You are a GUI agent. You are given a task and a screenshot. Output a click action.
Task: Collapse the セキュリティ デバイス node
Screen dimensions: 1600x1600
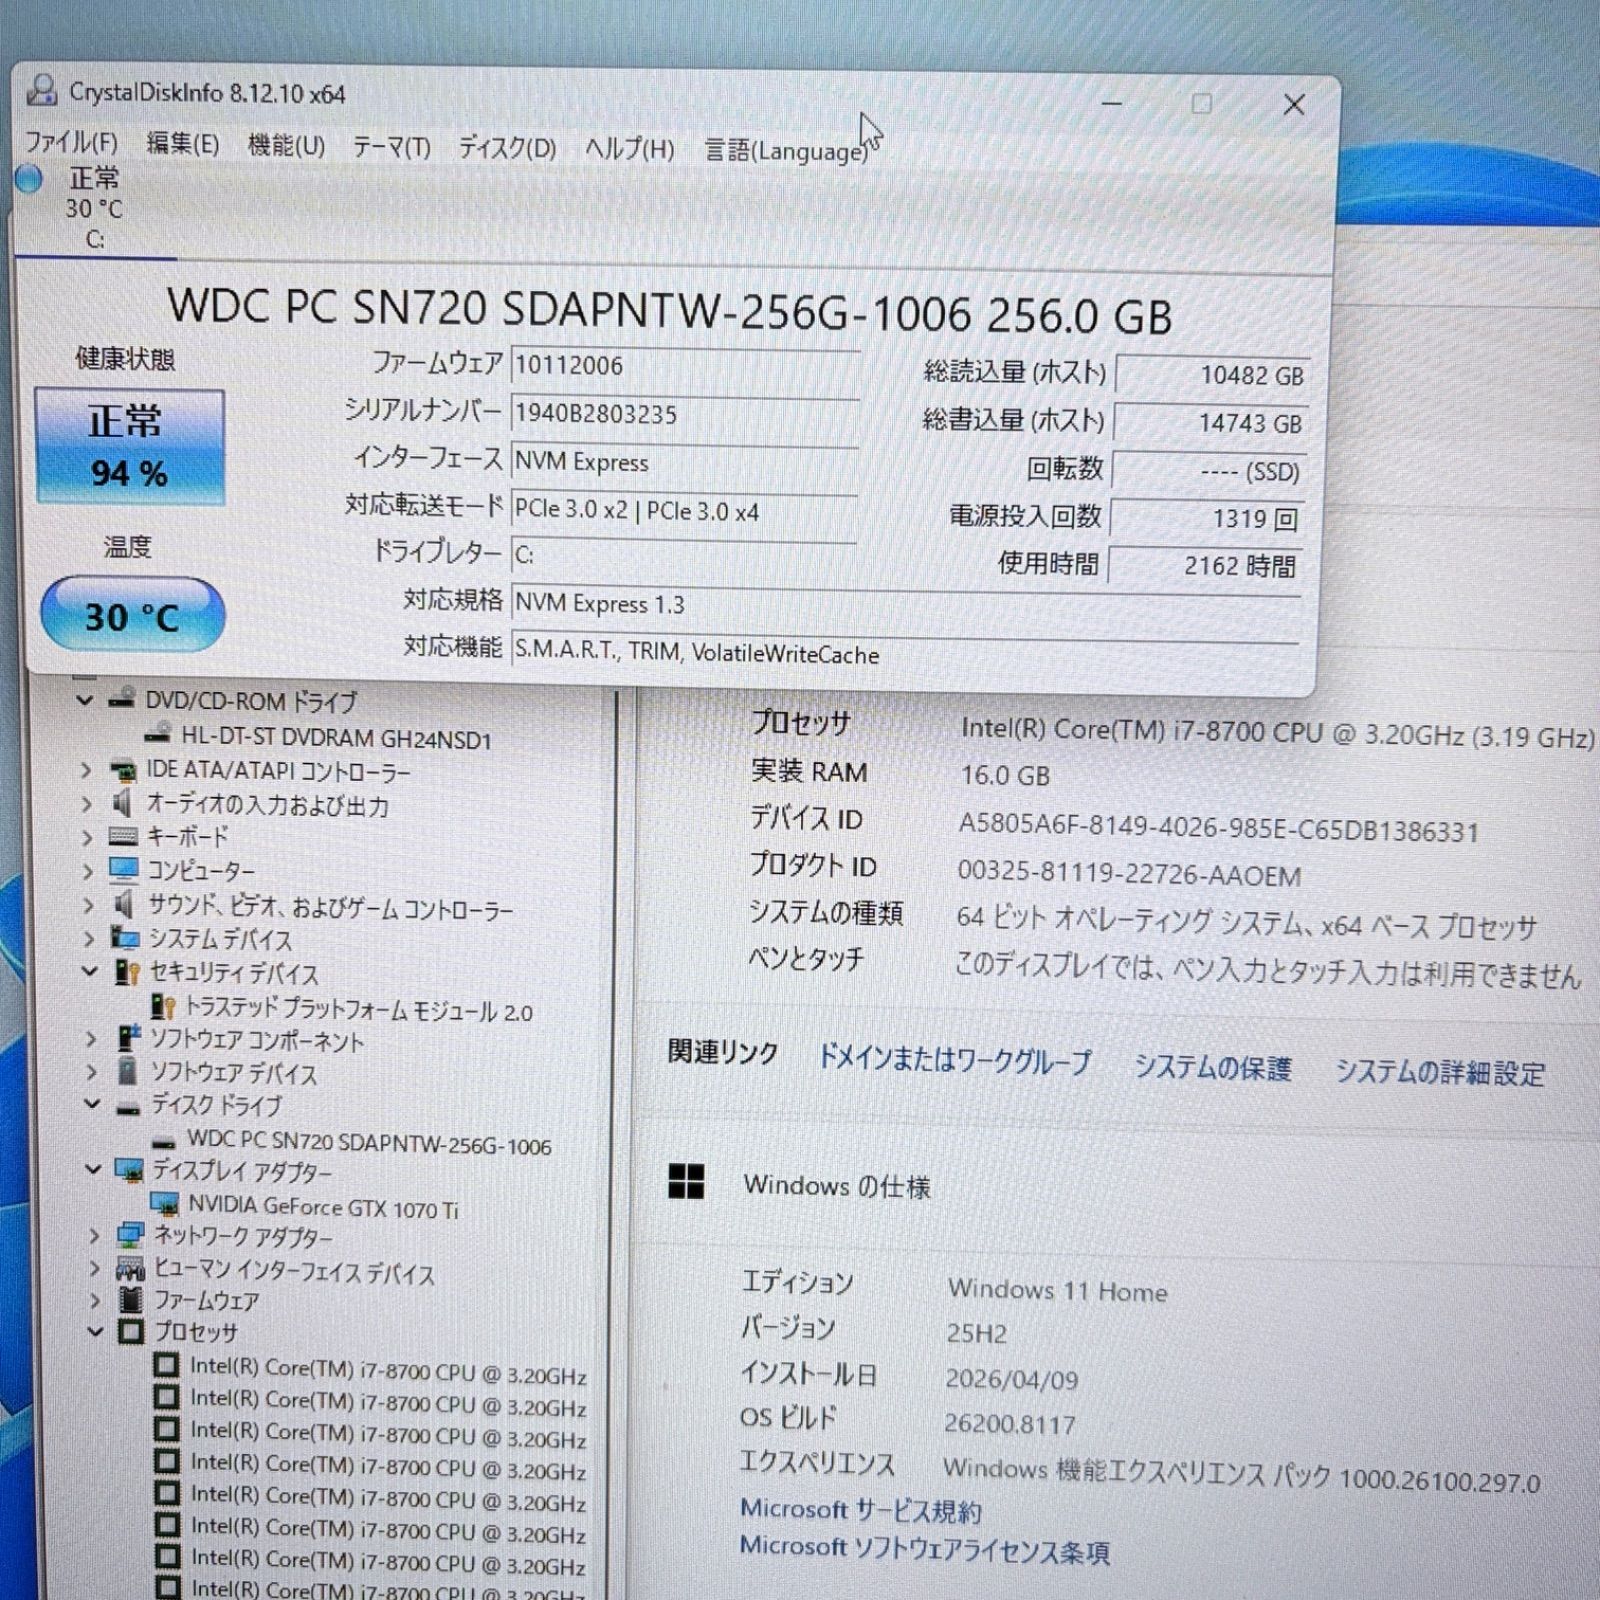tap(90, 970)
